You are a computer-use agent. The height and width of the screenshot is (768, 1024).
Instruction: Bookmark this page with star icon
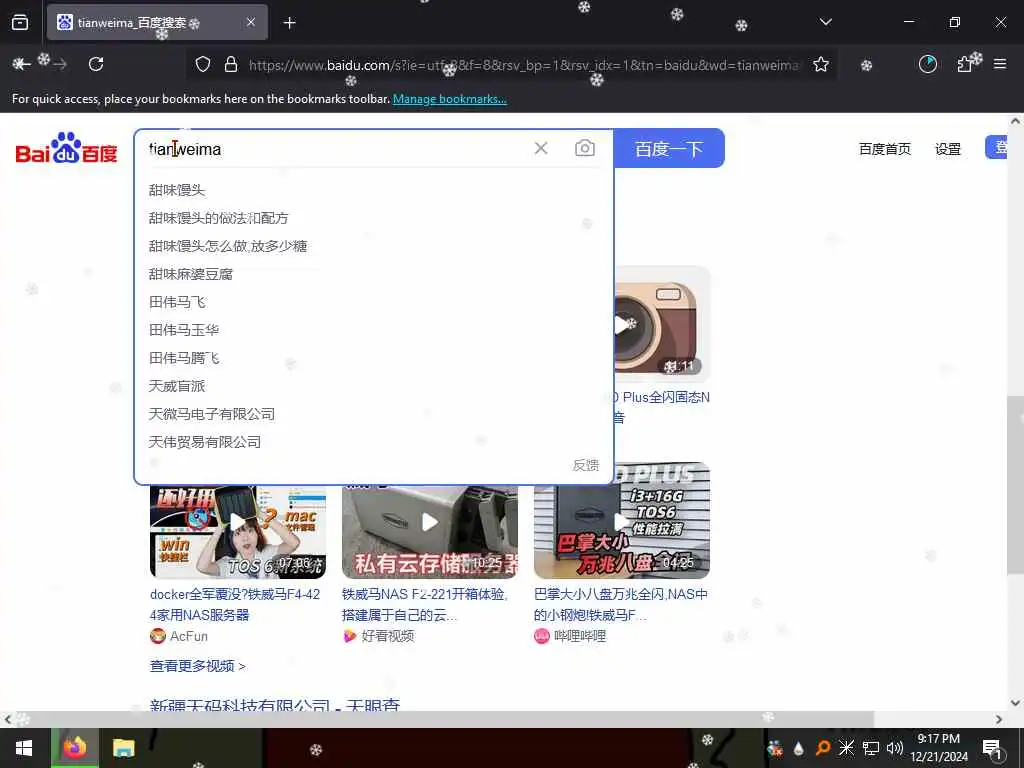821,64
